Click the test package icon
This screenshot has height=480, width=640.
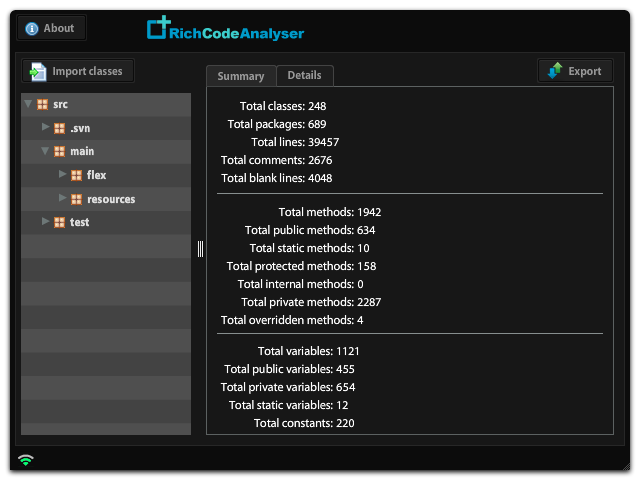point(59,223)
